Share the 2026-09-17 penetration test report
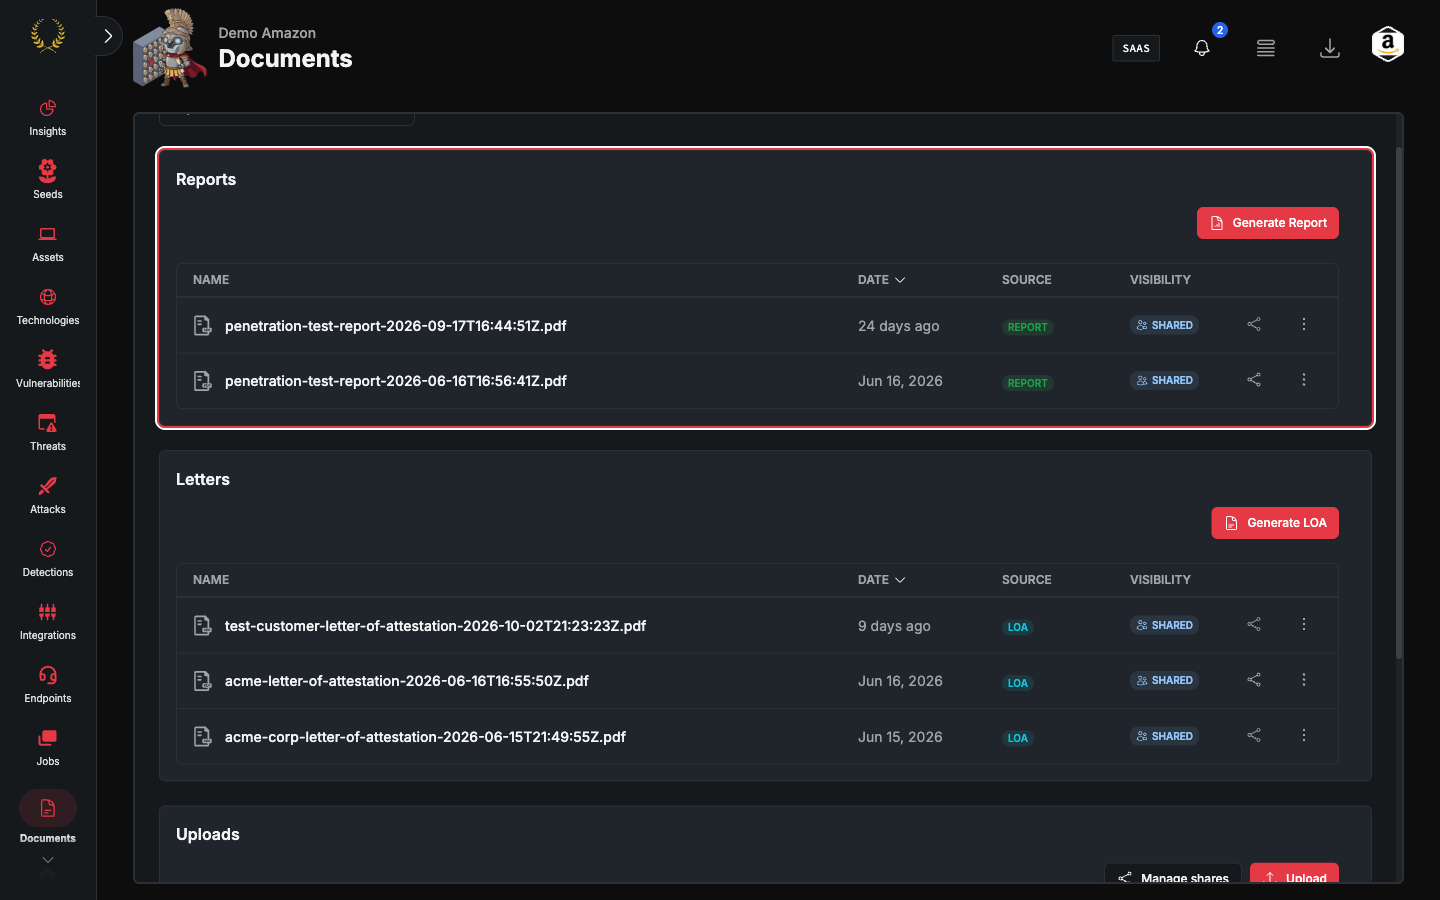 point(1254,324)
